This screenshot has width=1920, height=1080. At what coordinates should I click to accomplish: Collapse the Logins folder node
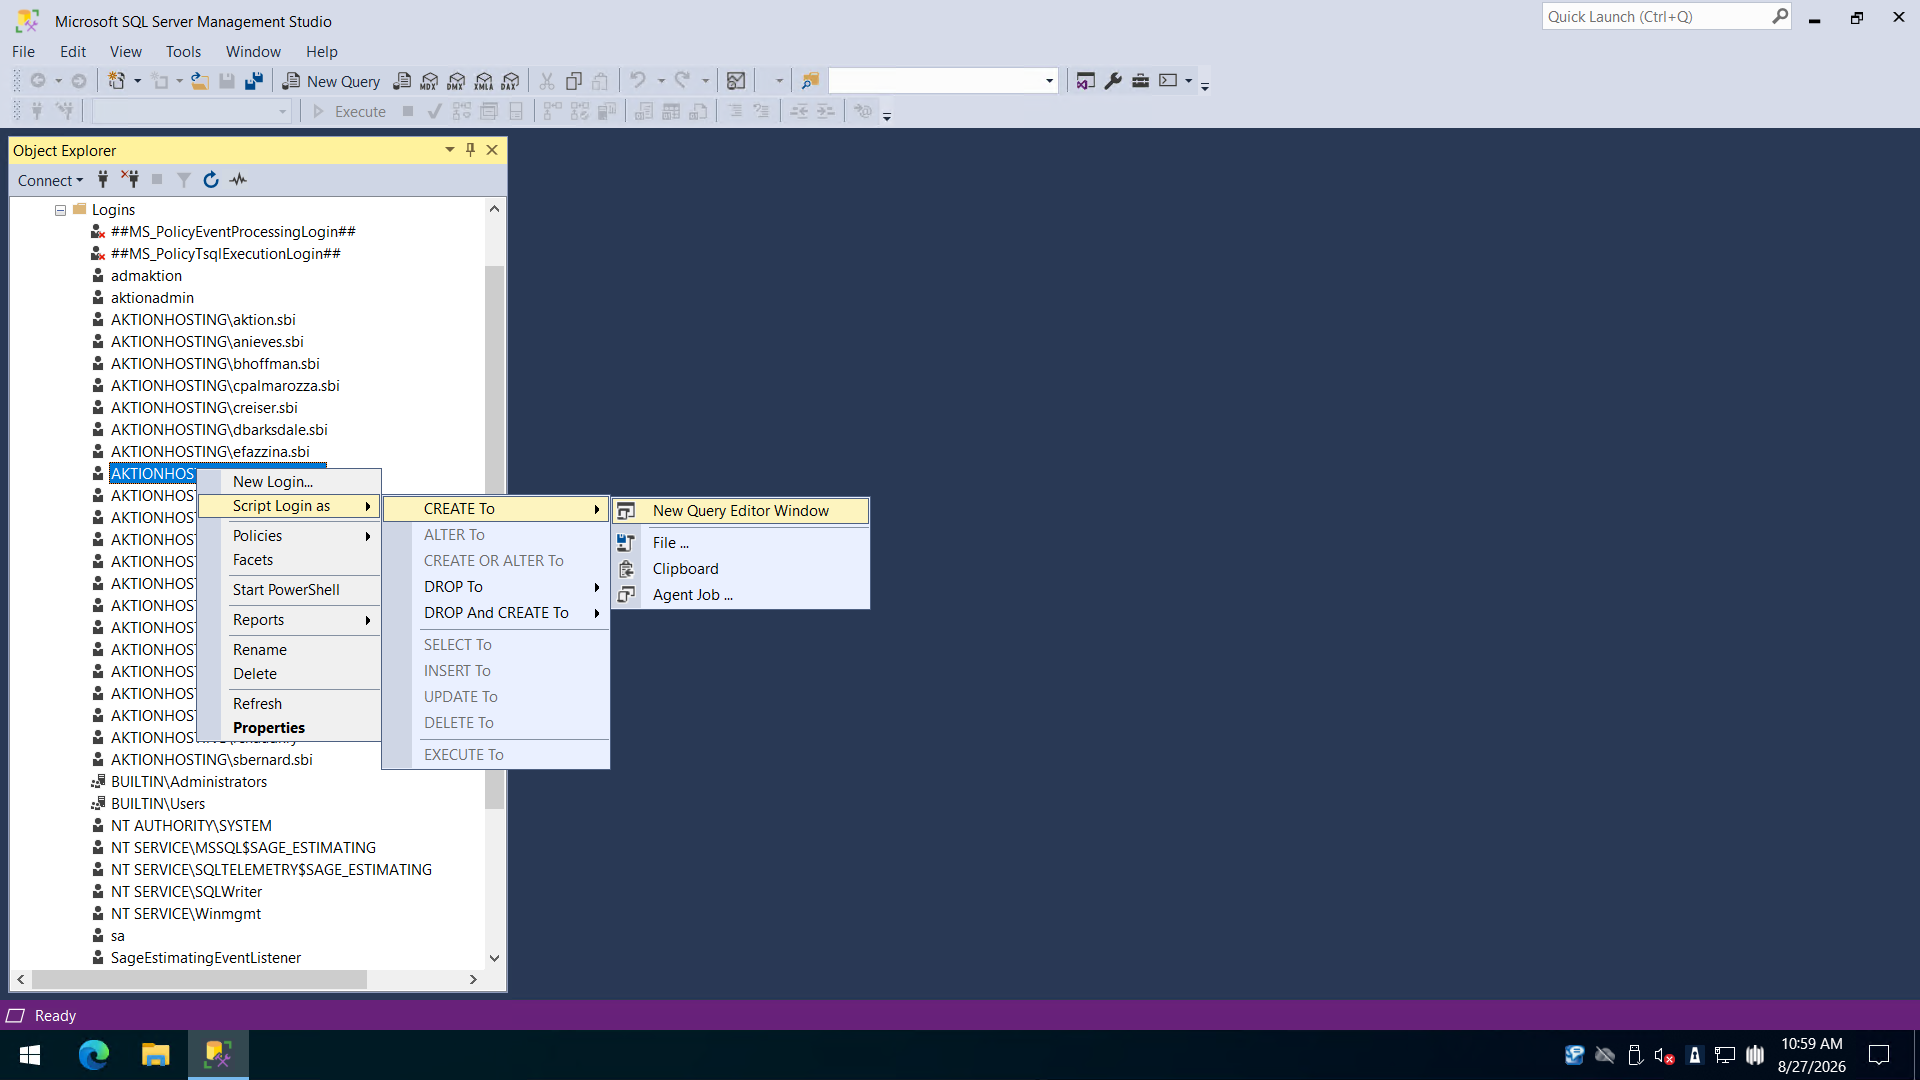(x=60, y=210)
